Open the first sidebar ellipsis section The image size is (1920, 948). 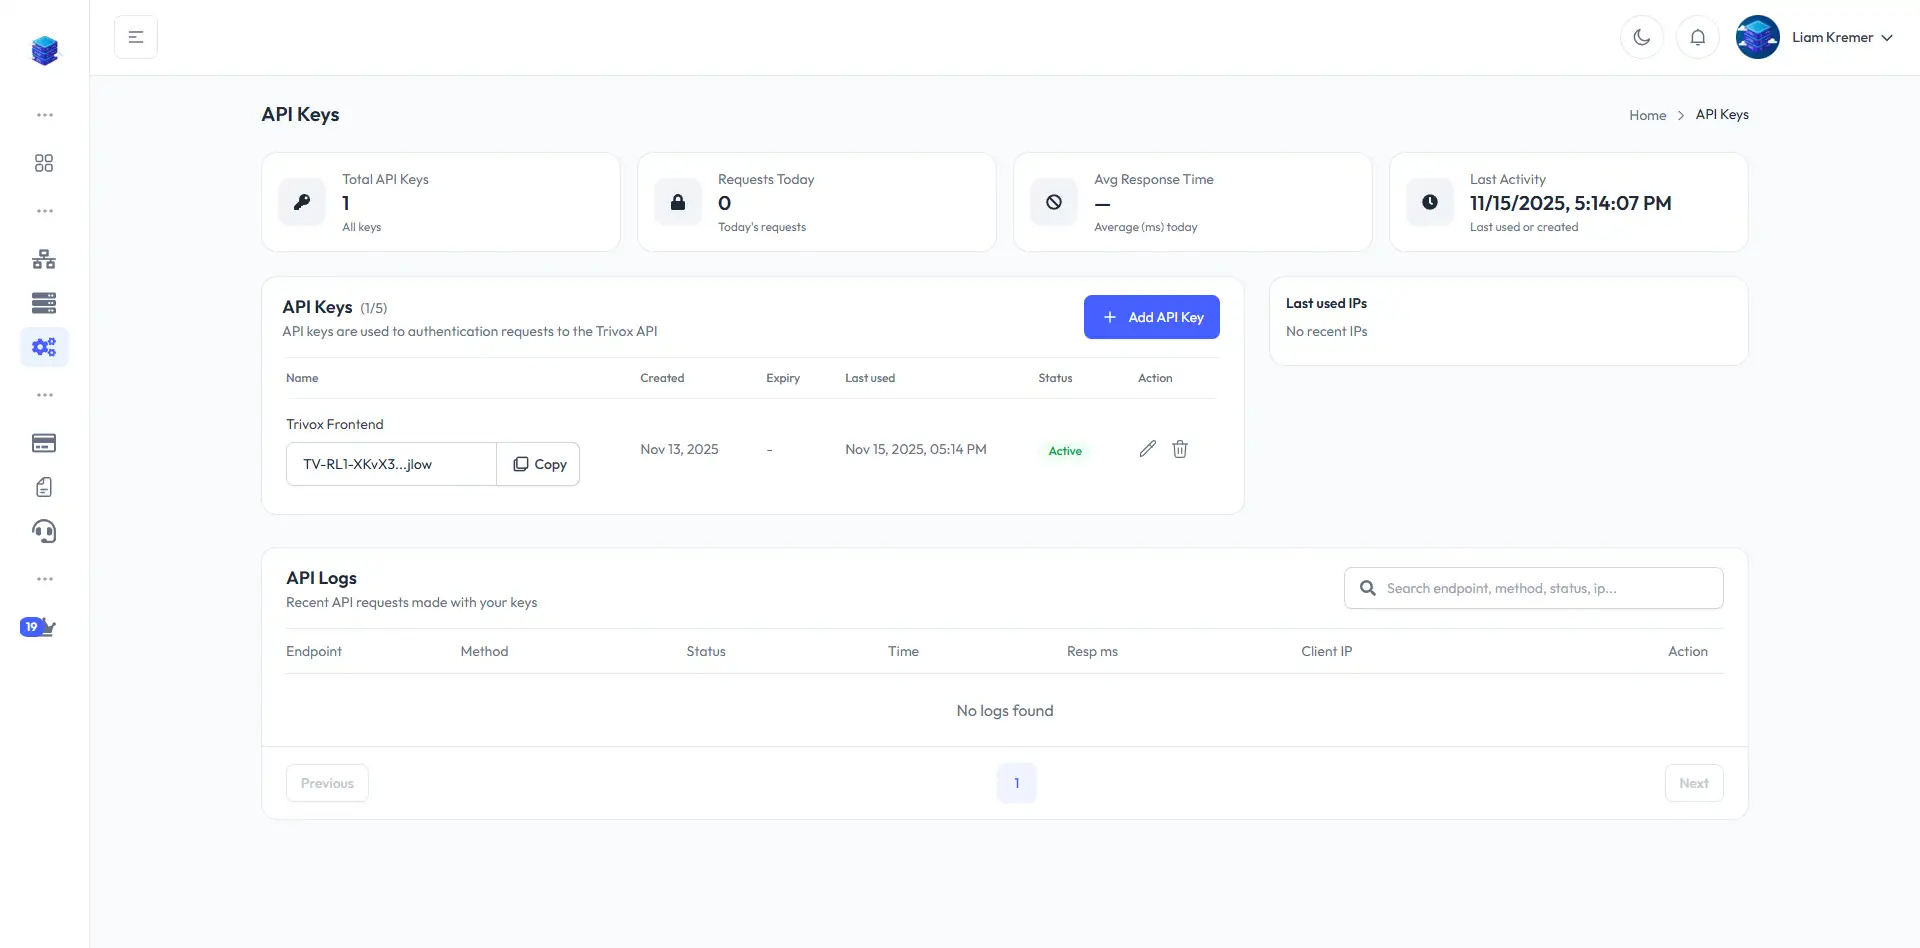pyautogui.click(x=44, y=115)
